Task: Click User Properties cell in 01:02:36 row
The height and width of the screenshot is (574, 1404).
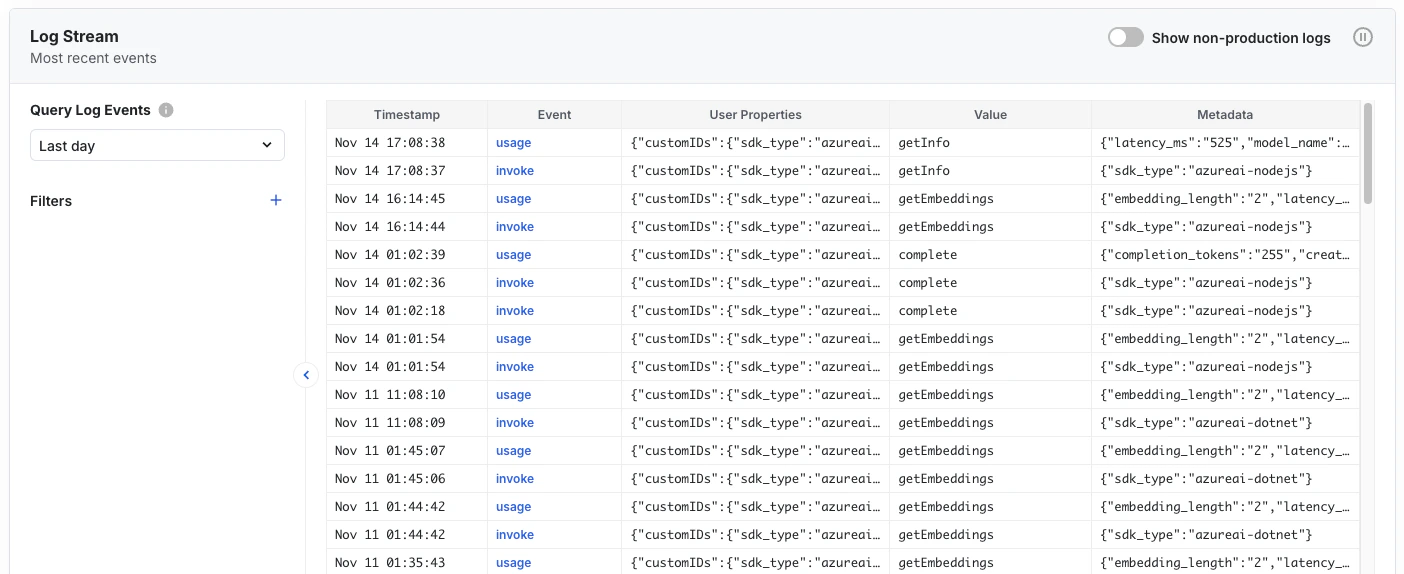Action: pos(755,283)
